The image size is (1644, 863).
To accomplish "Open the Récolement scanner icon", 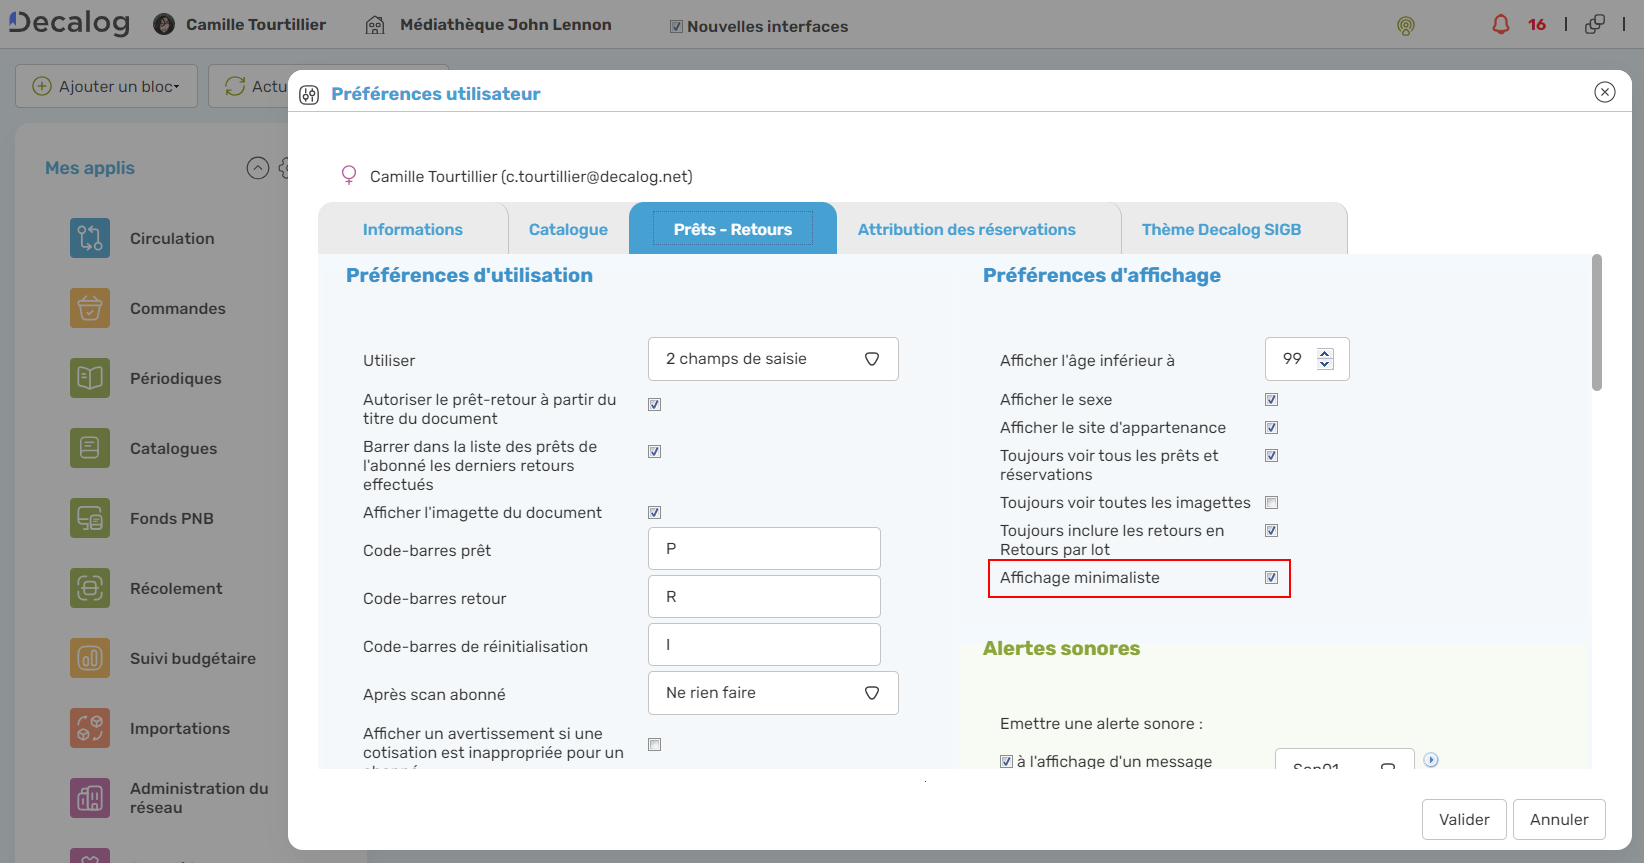I will click(x=90, y=588).
